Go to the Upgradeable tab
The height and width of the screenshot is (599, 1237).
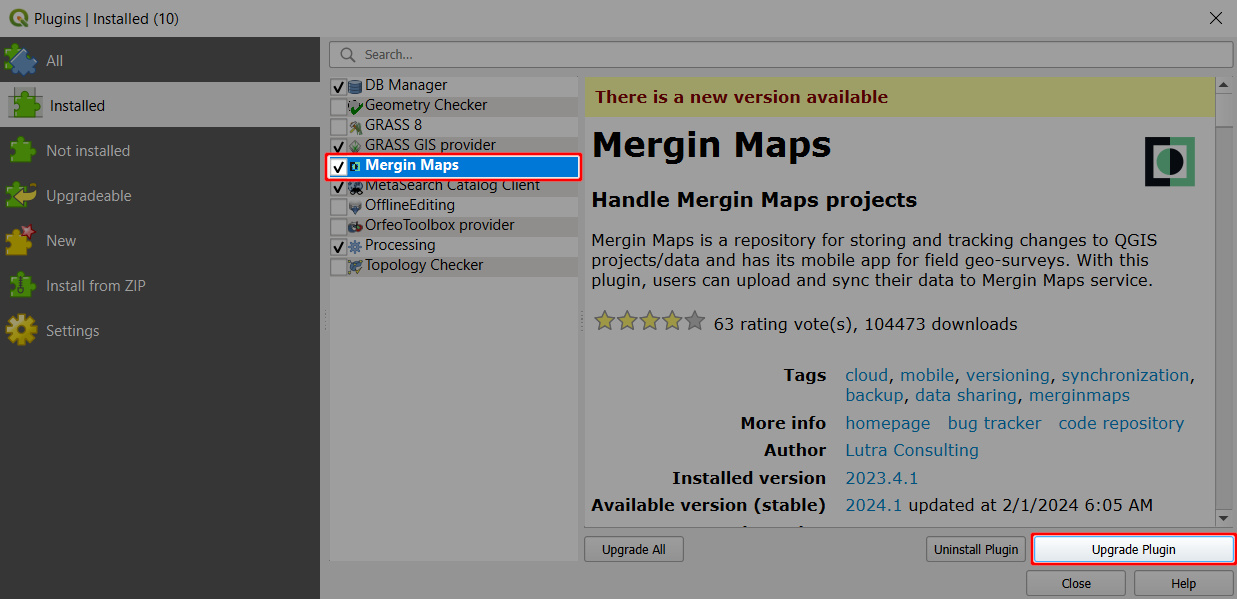[x=160, y=195]
